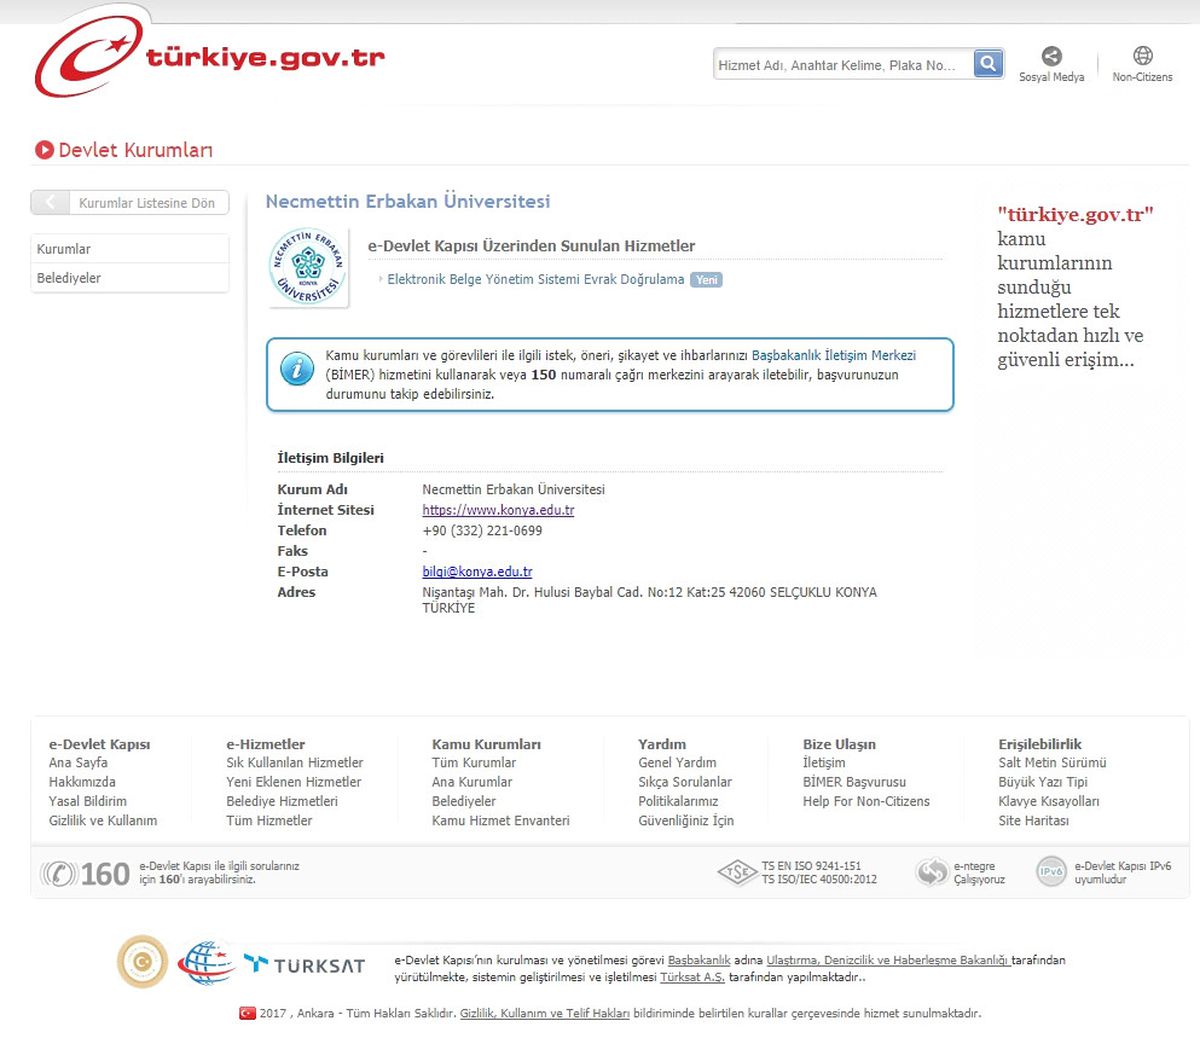Open Elektronik Belge Yönetim Sistemi Evrak Doğrulama
This screenshot has width=1200, height=1044.
coord(536,280)
